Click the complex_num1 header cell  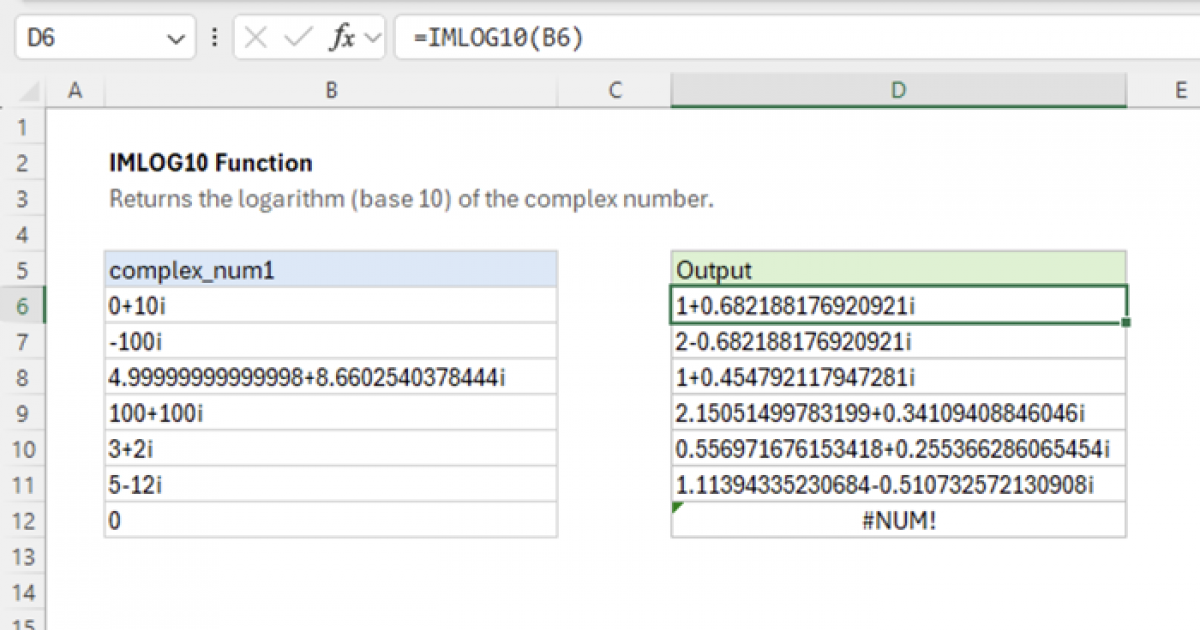331,270
